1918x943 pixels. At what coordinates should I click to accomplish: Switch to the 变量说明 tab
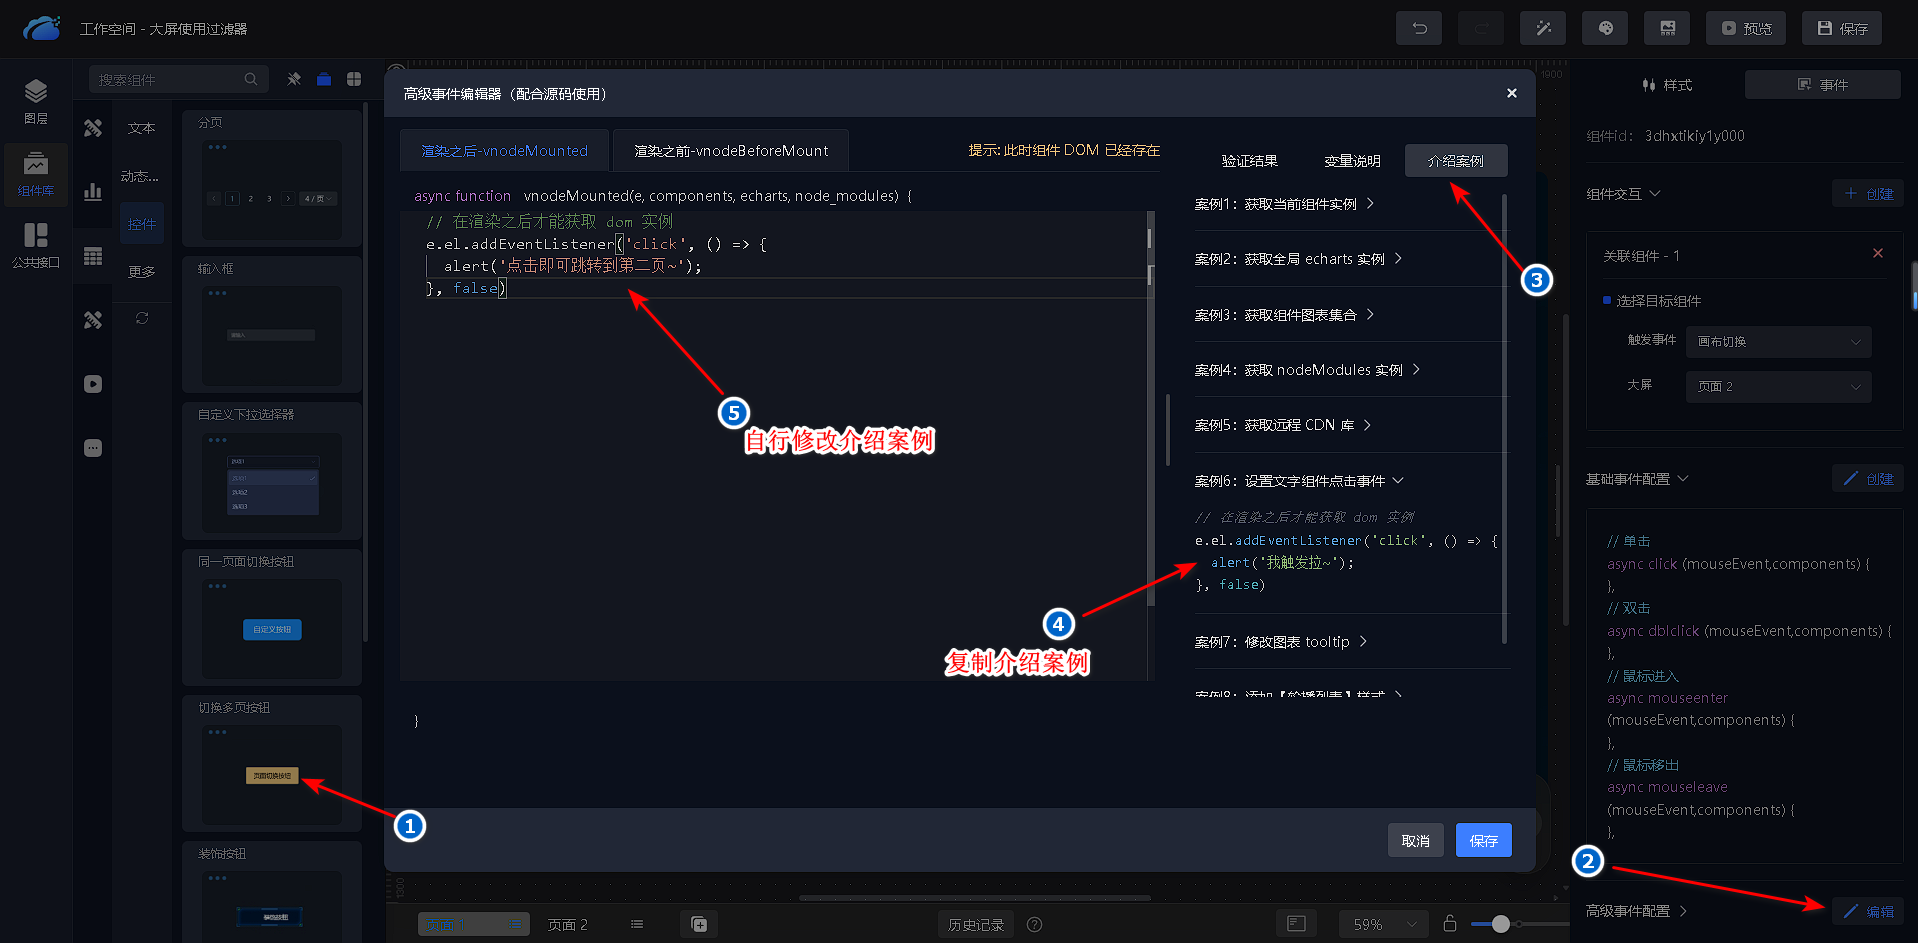[1352, 161]
